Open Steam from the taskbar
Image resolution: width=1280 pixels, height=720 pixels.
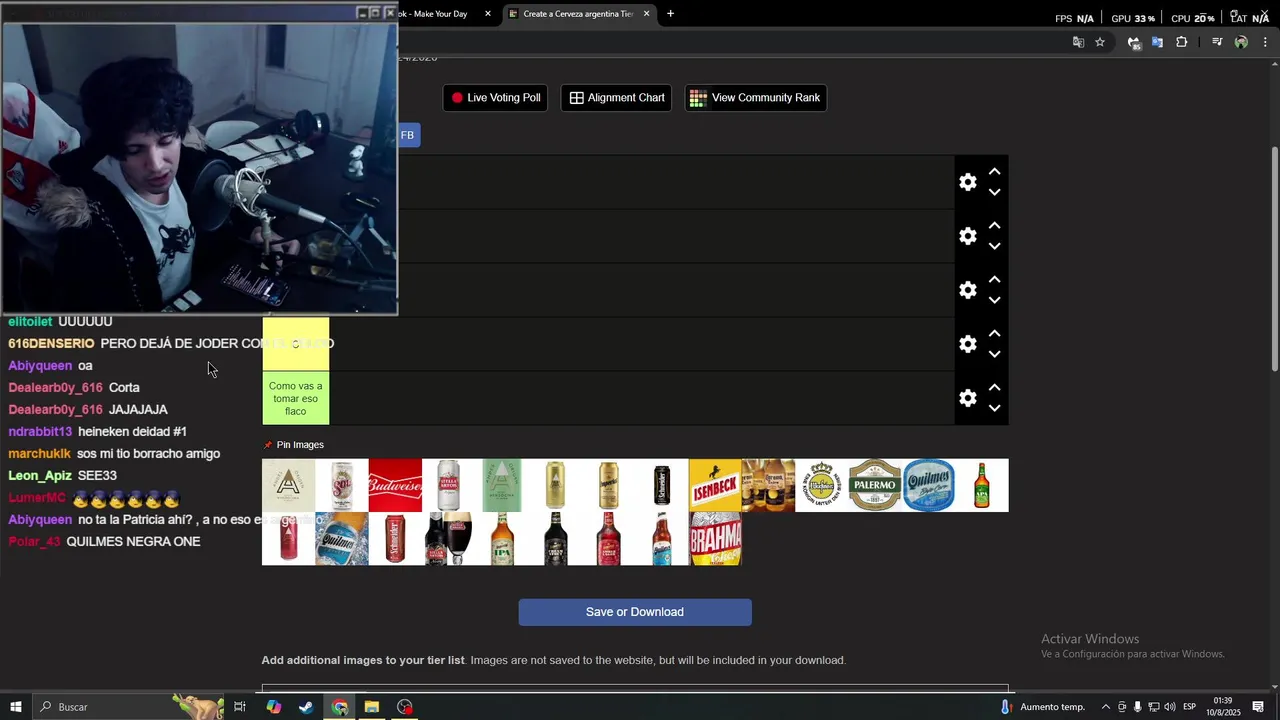[x=306, y=707]
